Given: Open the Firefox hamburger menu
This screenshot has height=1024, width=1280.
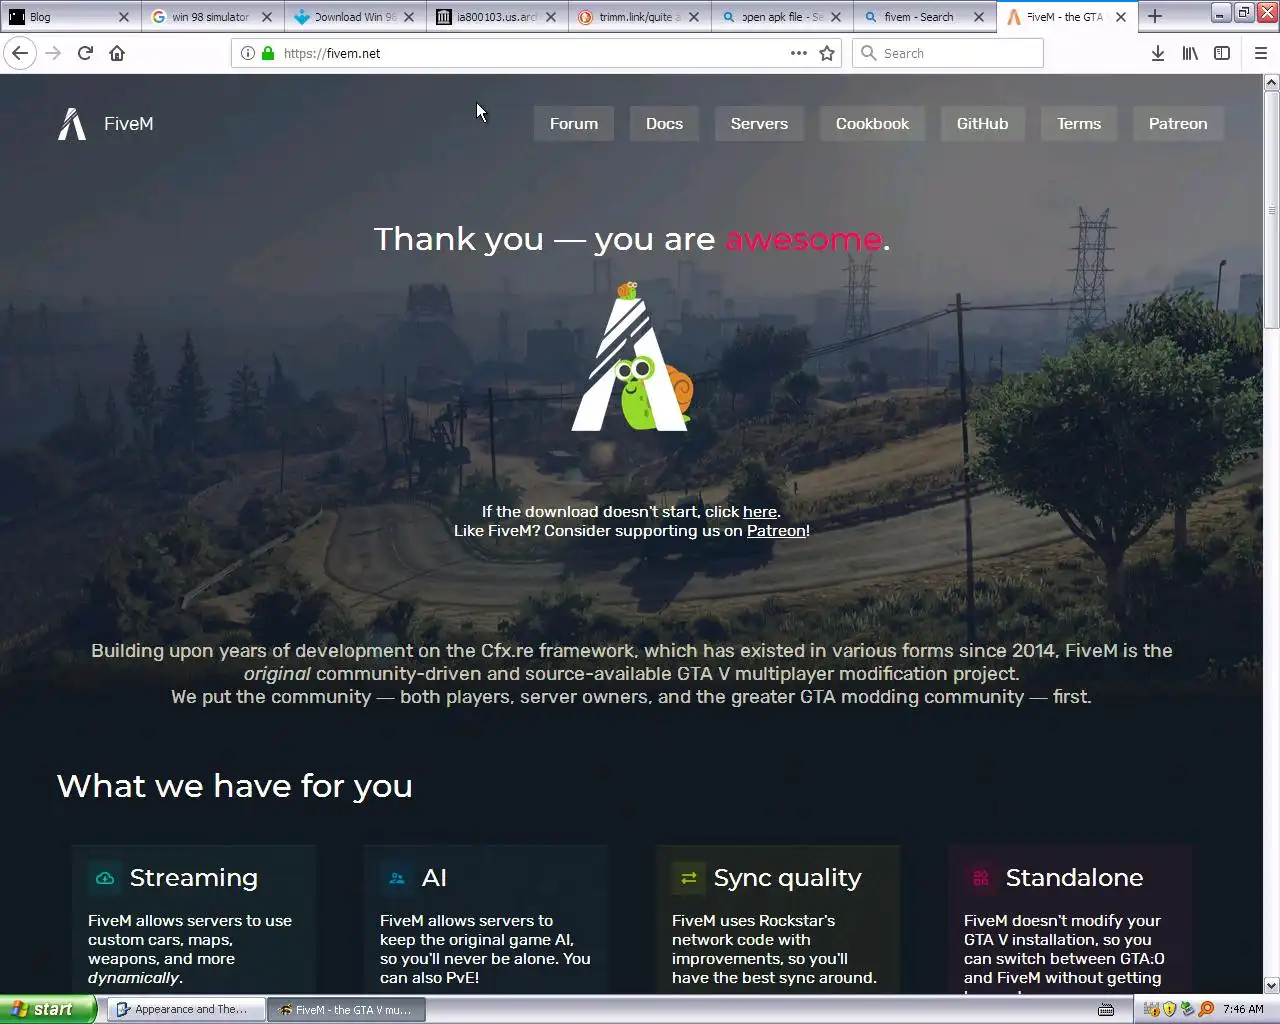Looking at the screenshot, I should [1260, 53].
